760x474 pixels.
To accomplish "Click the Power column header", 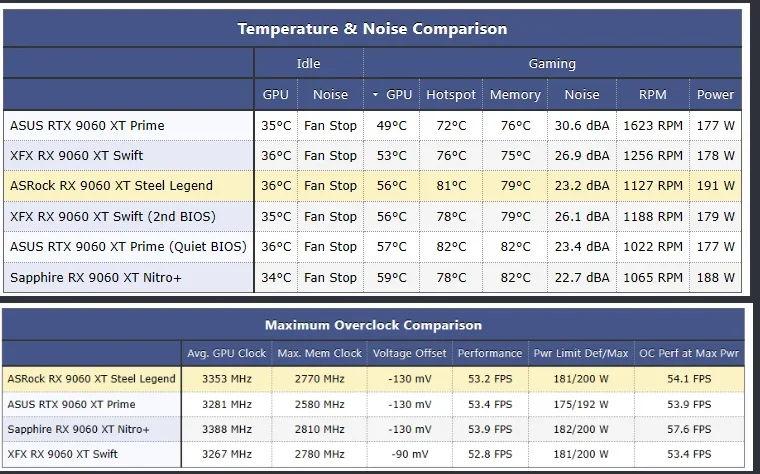I will tap(715, 95).
